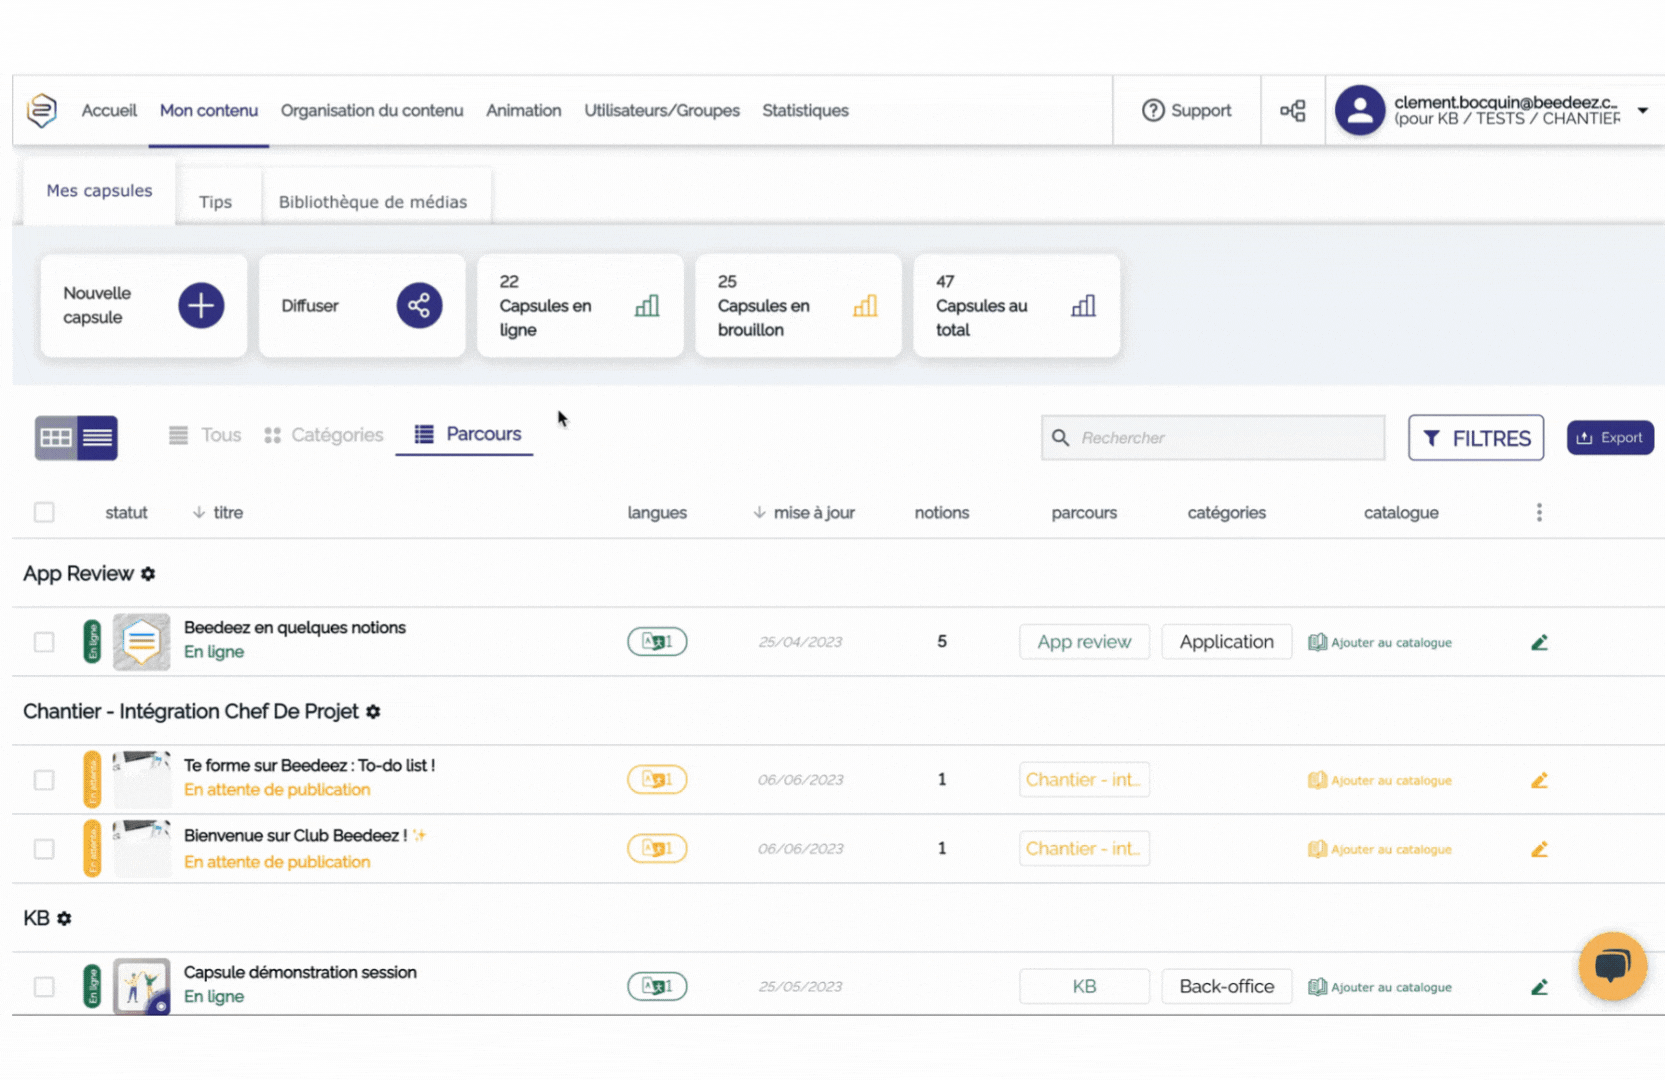Open the chat support bubble
Screen dimensions: 1665x1080
[1612, 966]
